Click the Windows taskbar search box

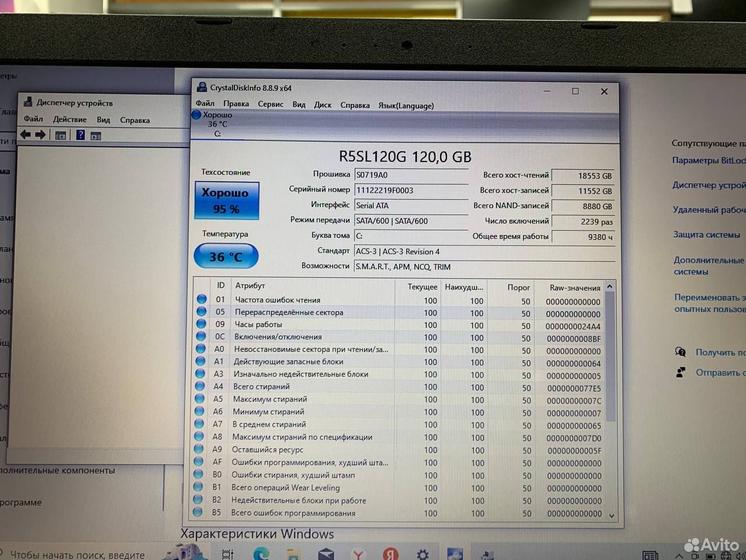point(76,554)
